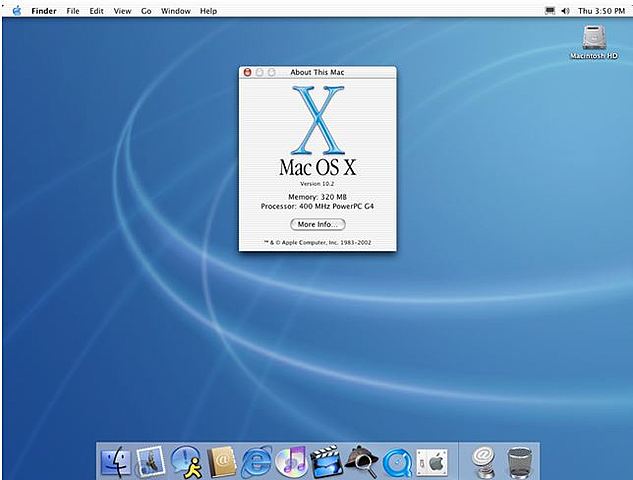Screen dimensions: 633x480
Task: Open the File menu
Action: 73,11
